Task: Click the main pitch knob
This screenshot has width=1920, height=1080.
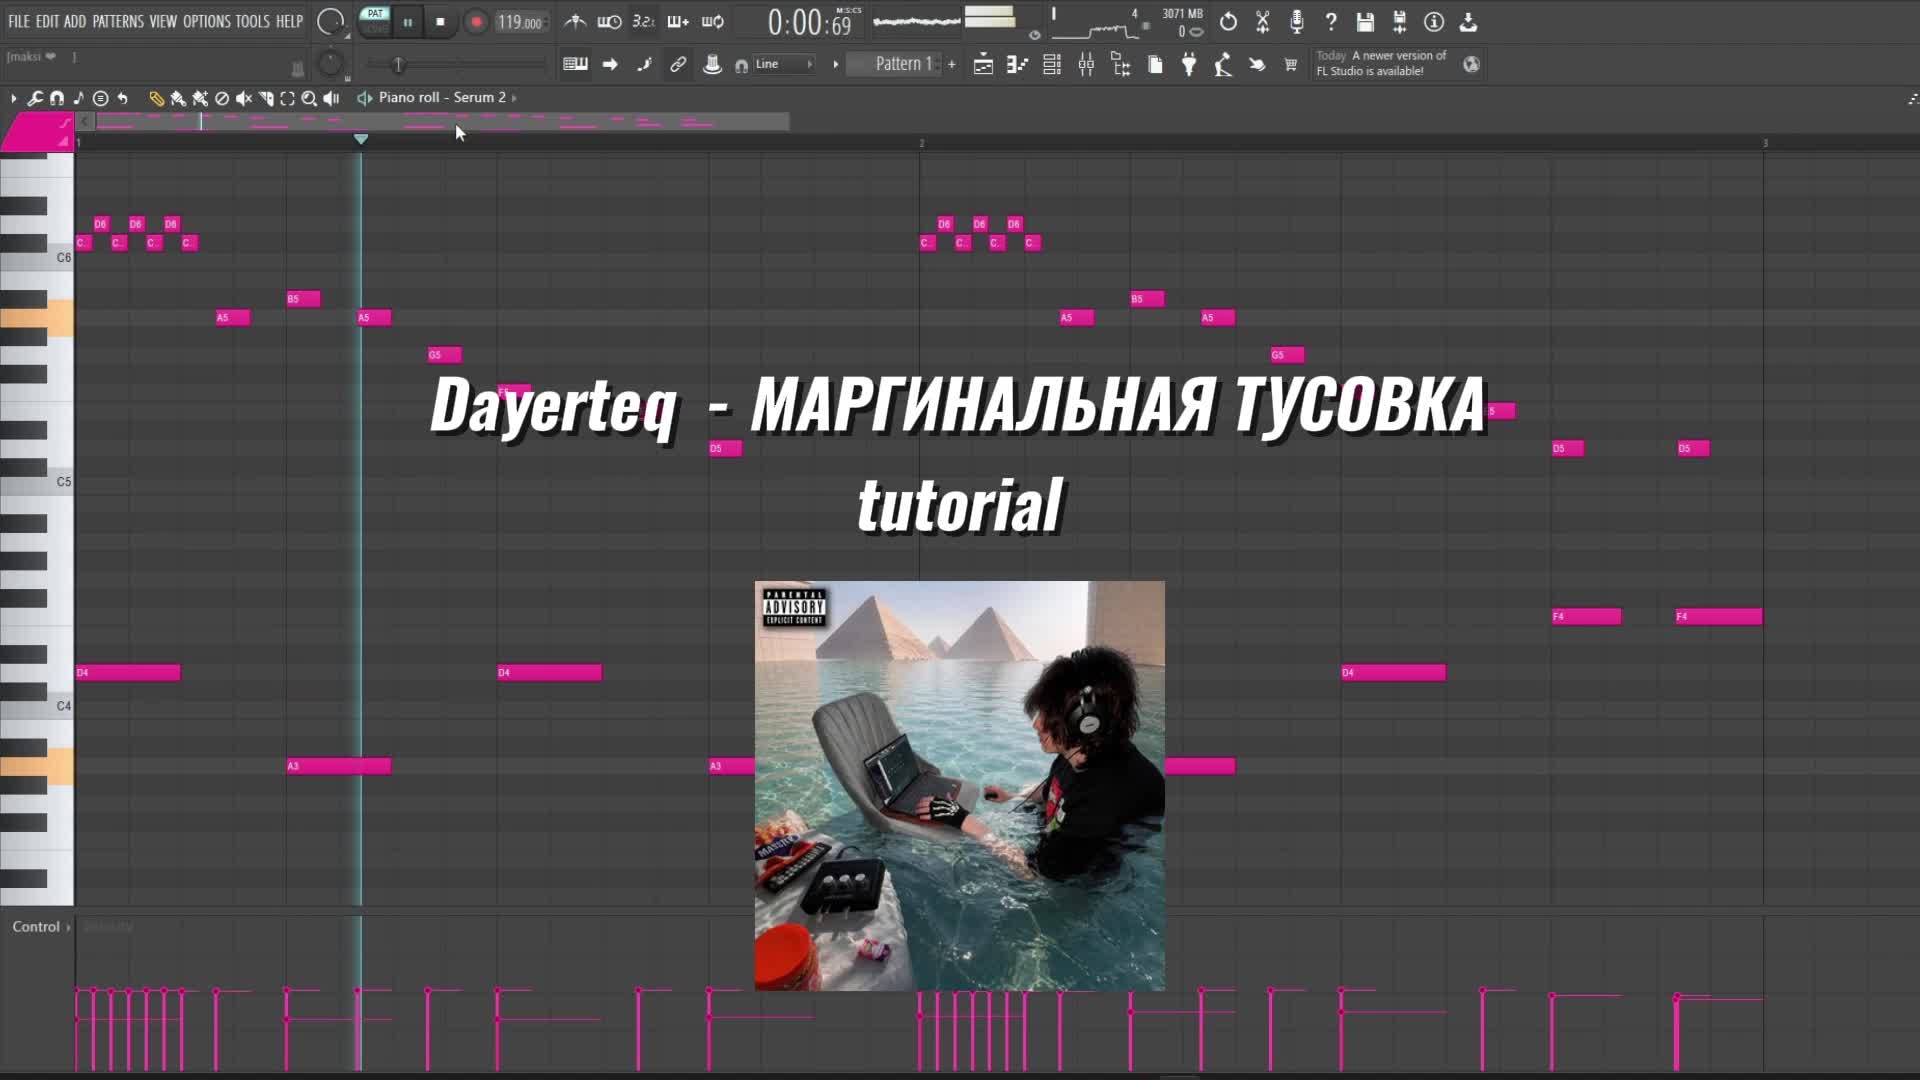Action: (x=329, y=65)
